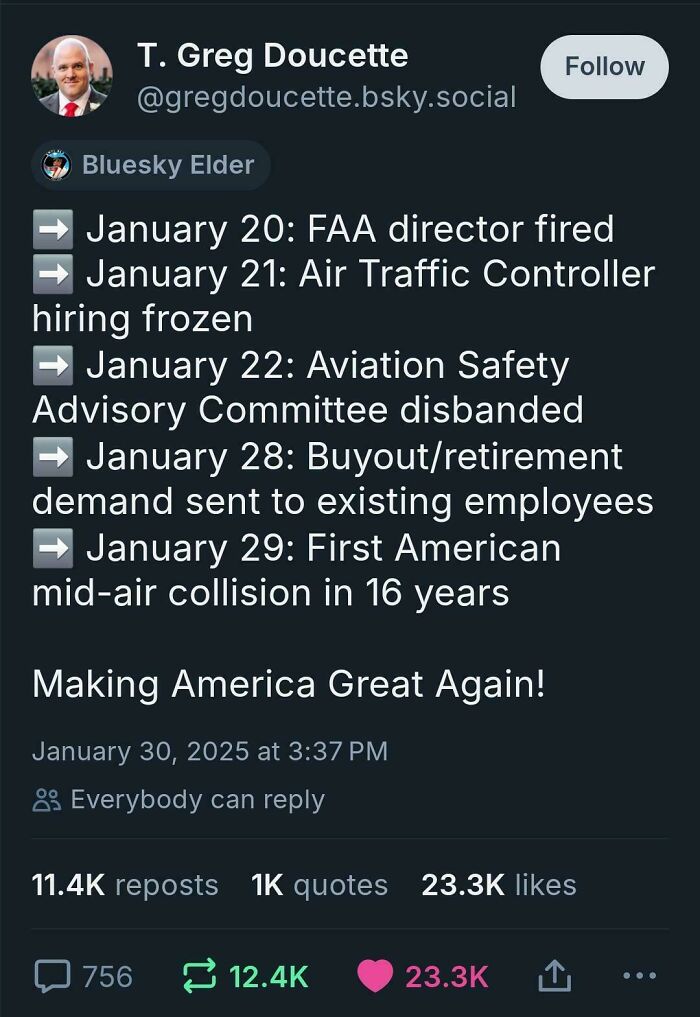Click the Bluesky Elder badge icon

(x=56, y=165)
